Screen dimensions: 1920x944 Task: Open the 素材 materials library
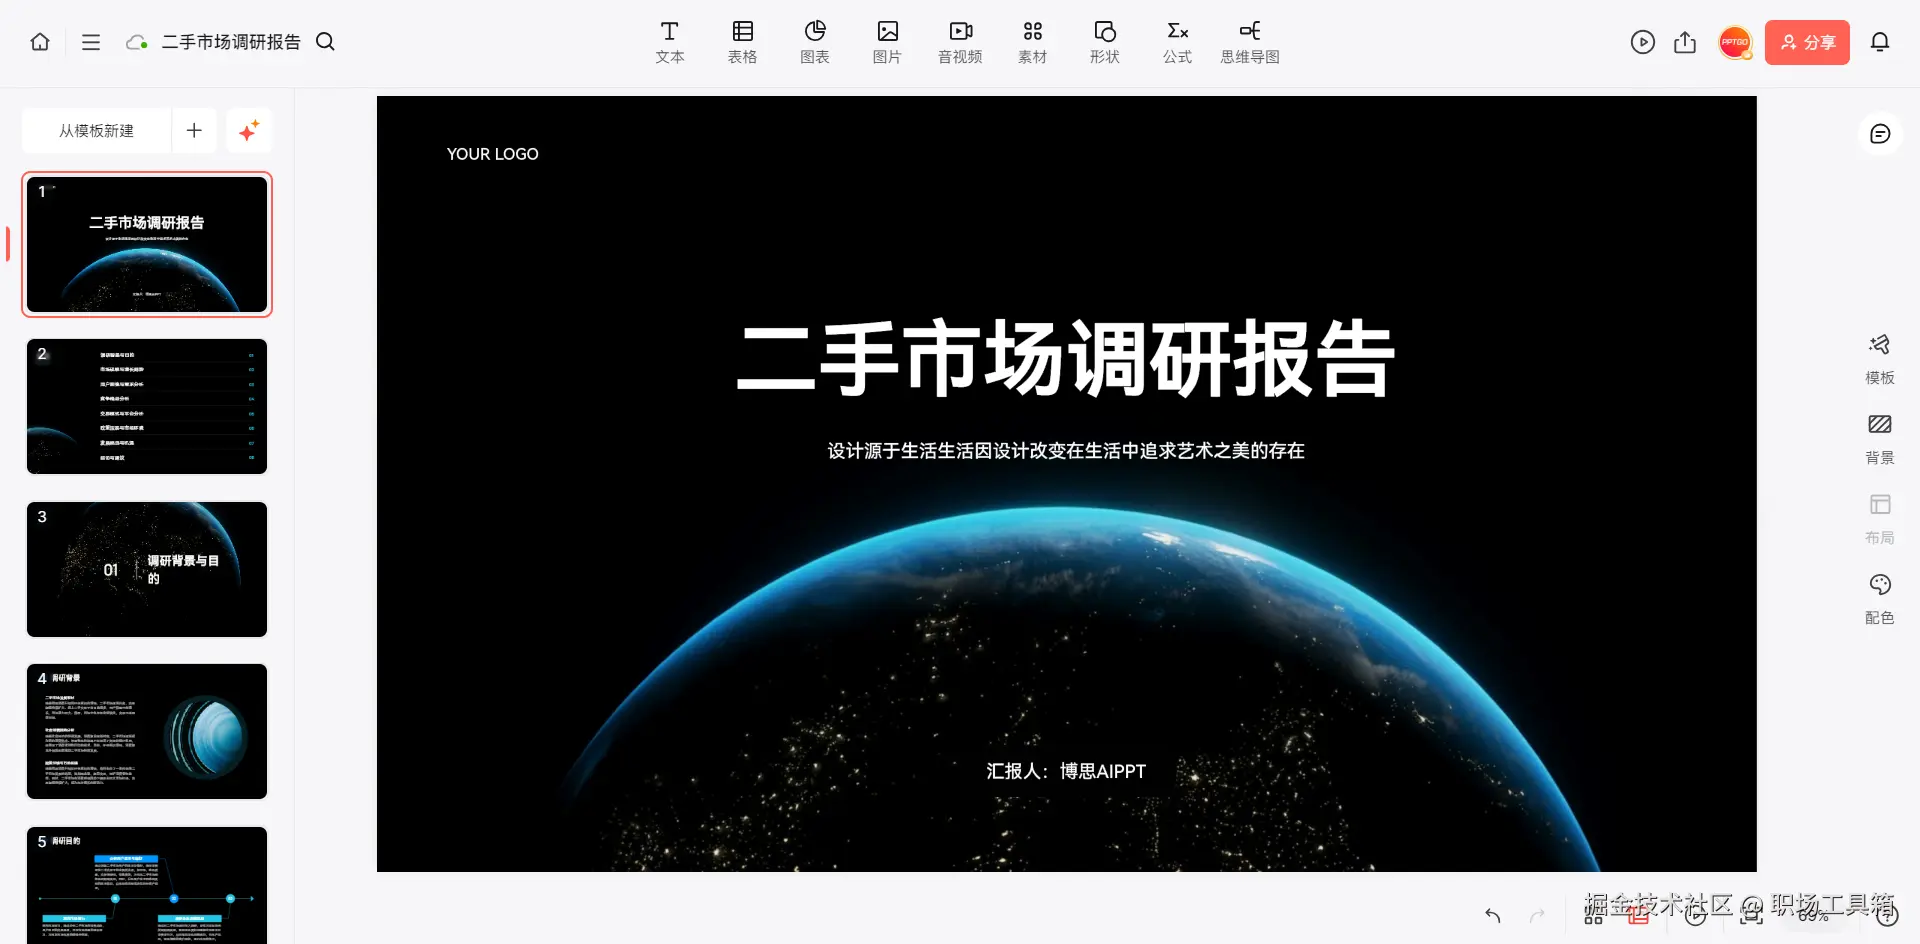(x=1033, y=42)
